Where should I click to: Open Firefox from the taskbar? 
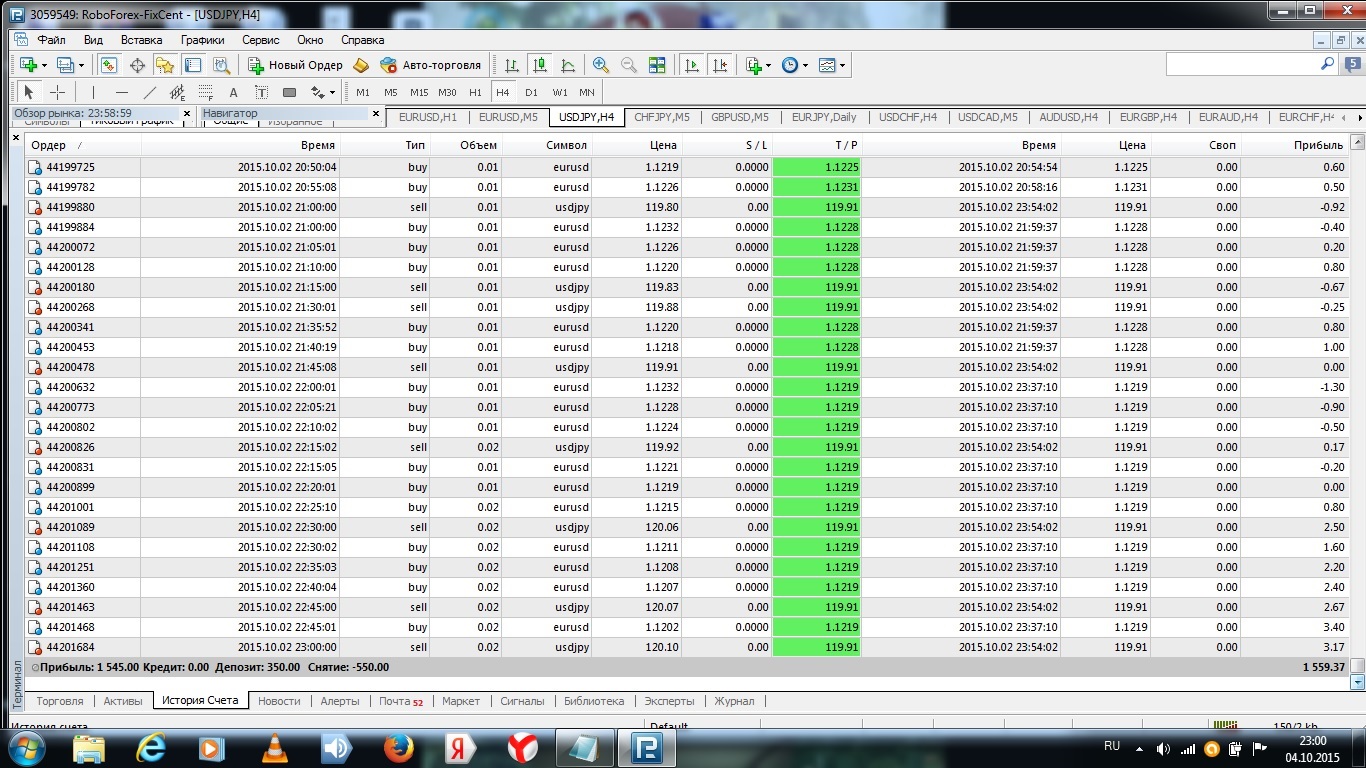tap(399, 747)
